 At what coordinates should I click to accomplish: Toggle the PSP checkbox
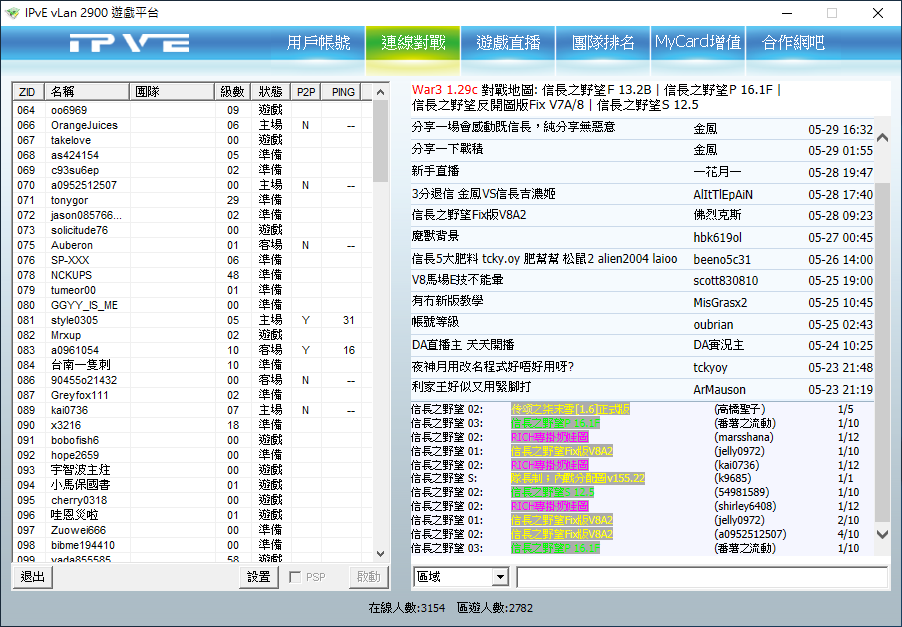click(x=296, y=577)
